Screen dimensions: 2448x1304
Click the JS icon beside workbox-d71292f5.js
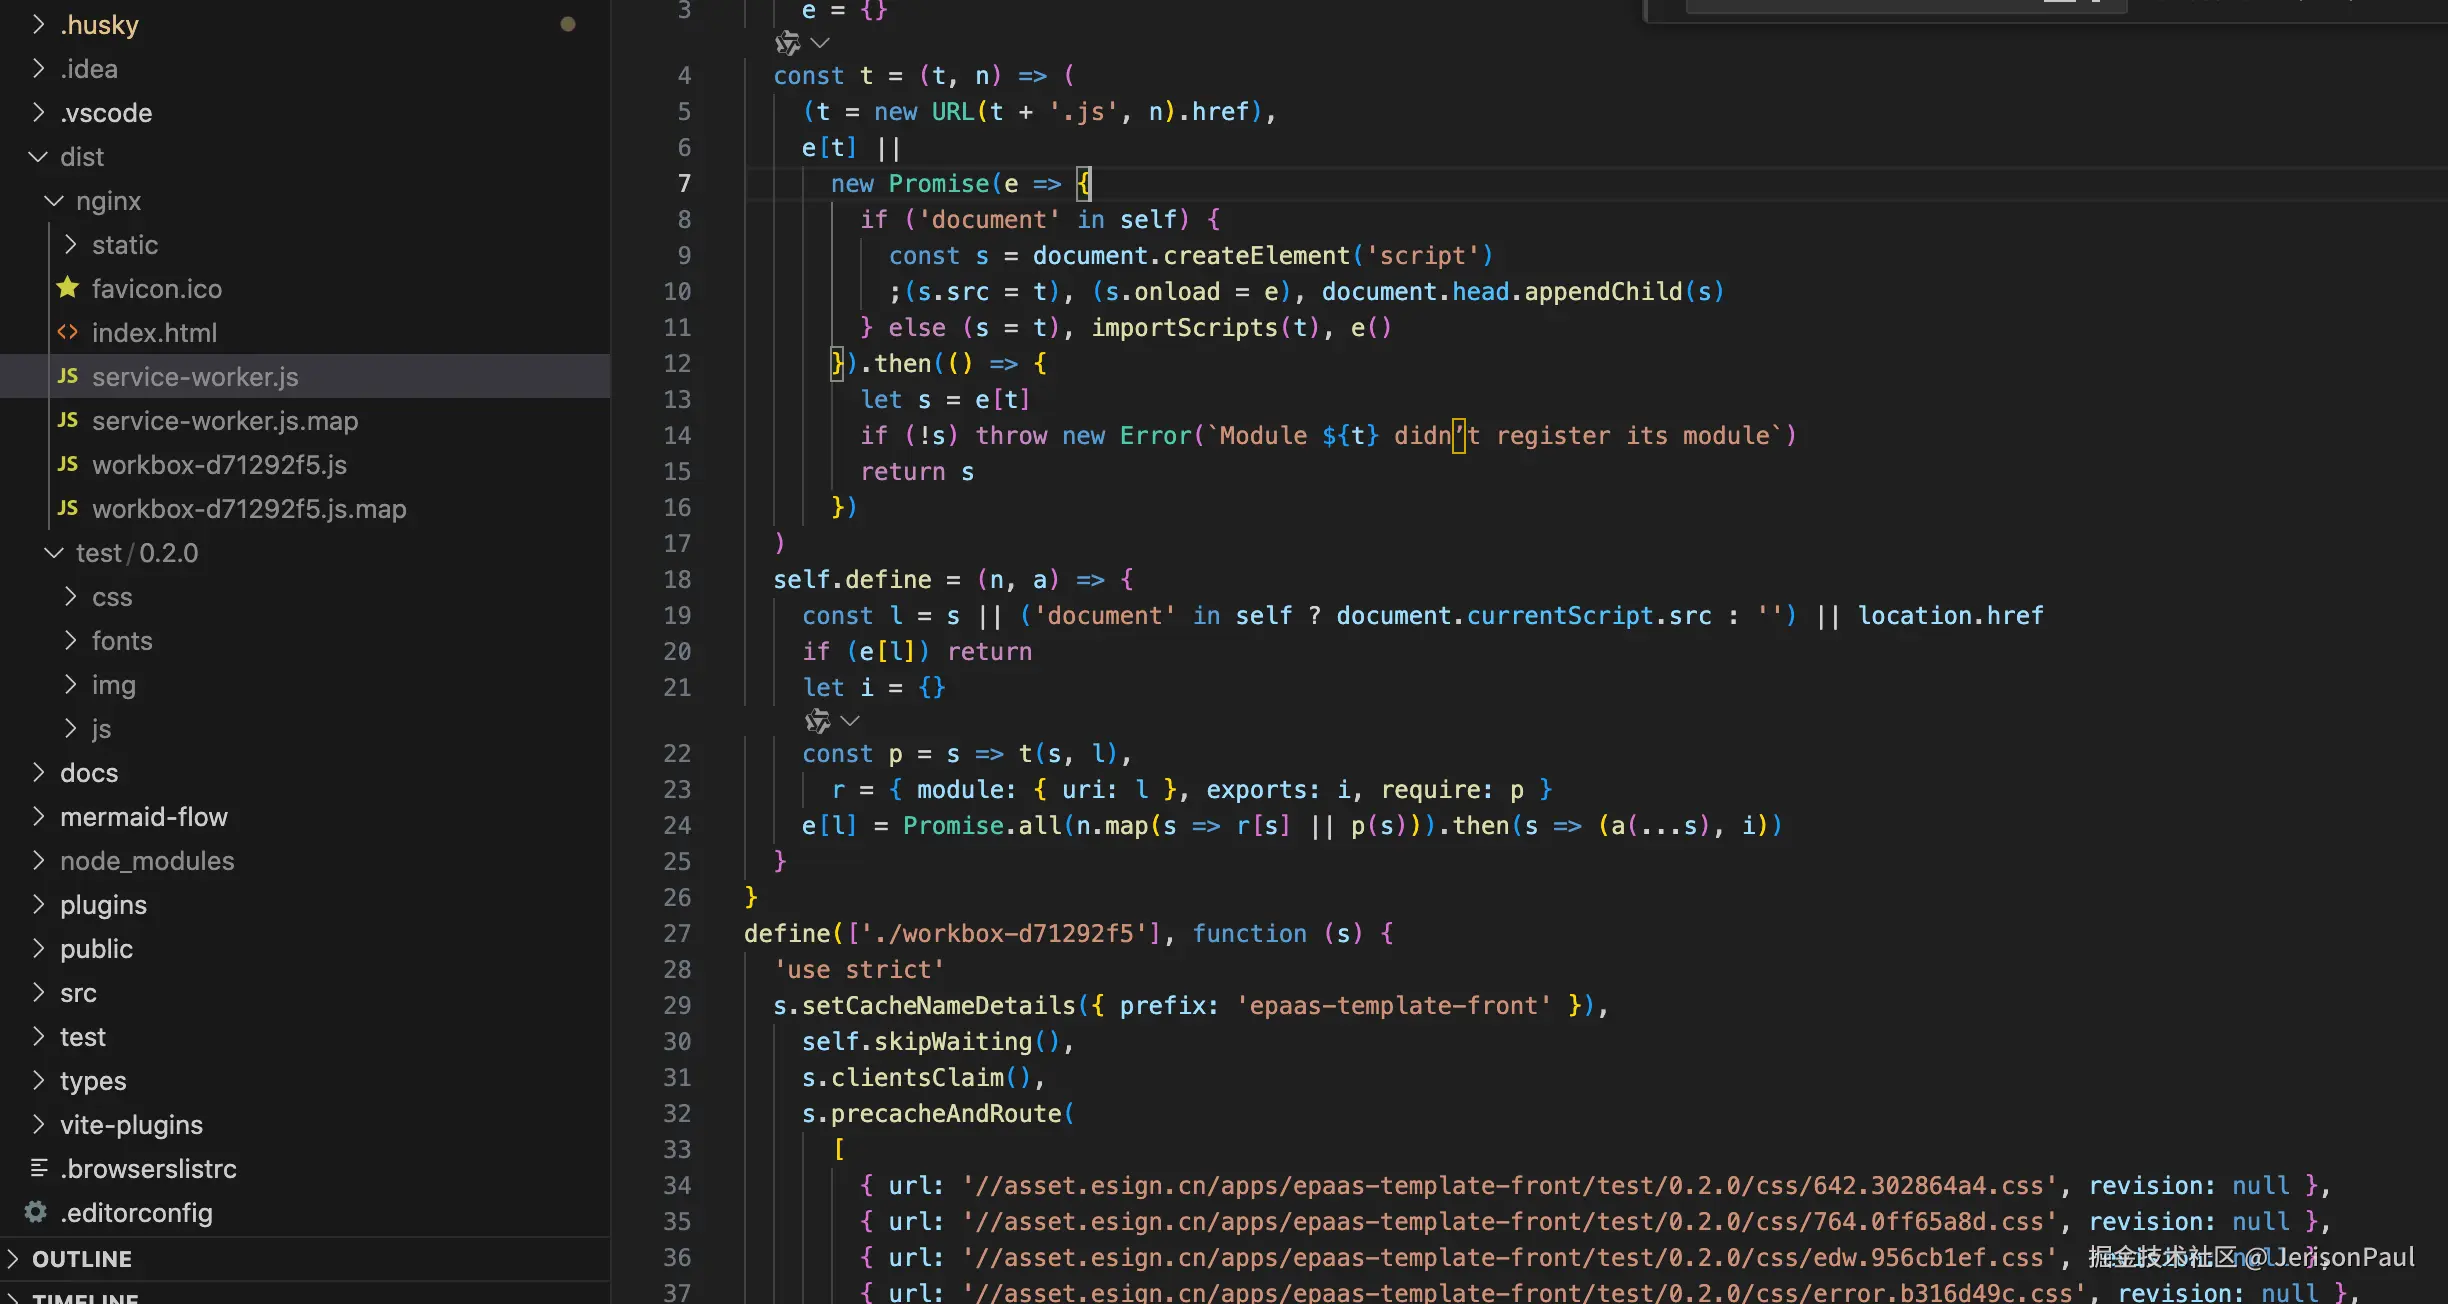click(x=68, y=464)
